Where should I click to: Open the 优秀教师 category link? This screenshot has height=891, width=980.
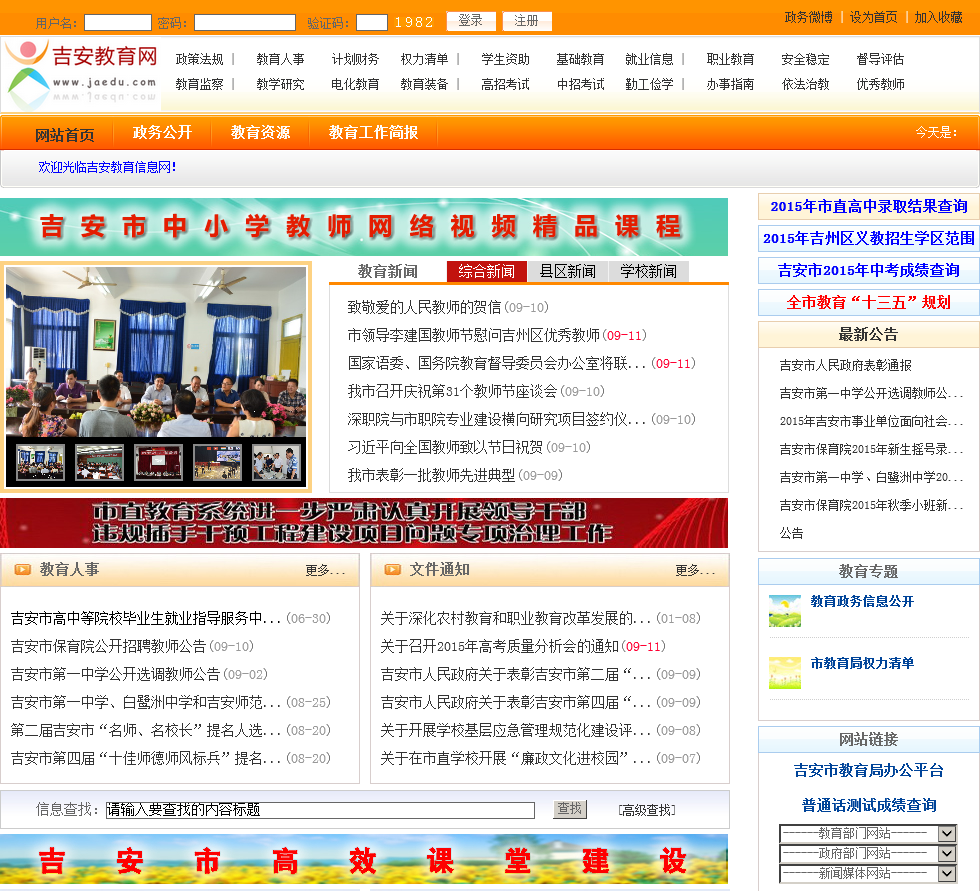[x=881, y=84]
